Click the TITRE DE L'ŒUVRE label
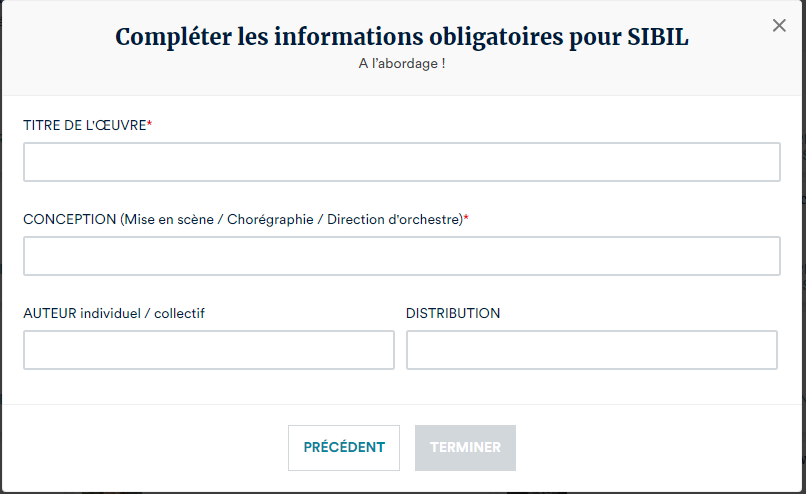Image resolution: width=806 pixels, height=494 pixels. (84, 125)
